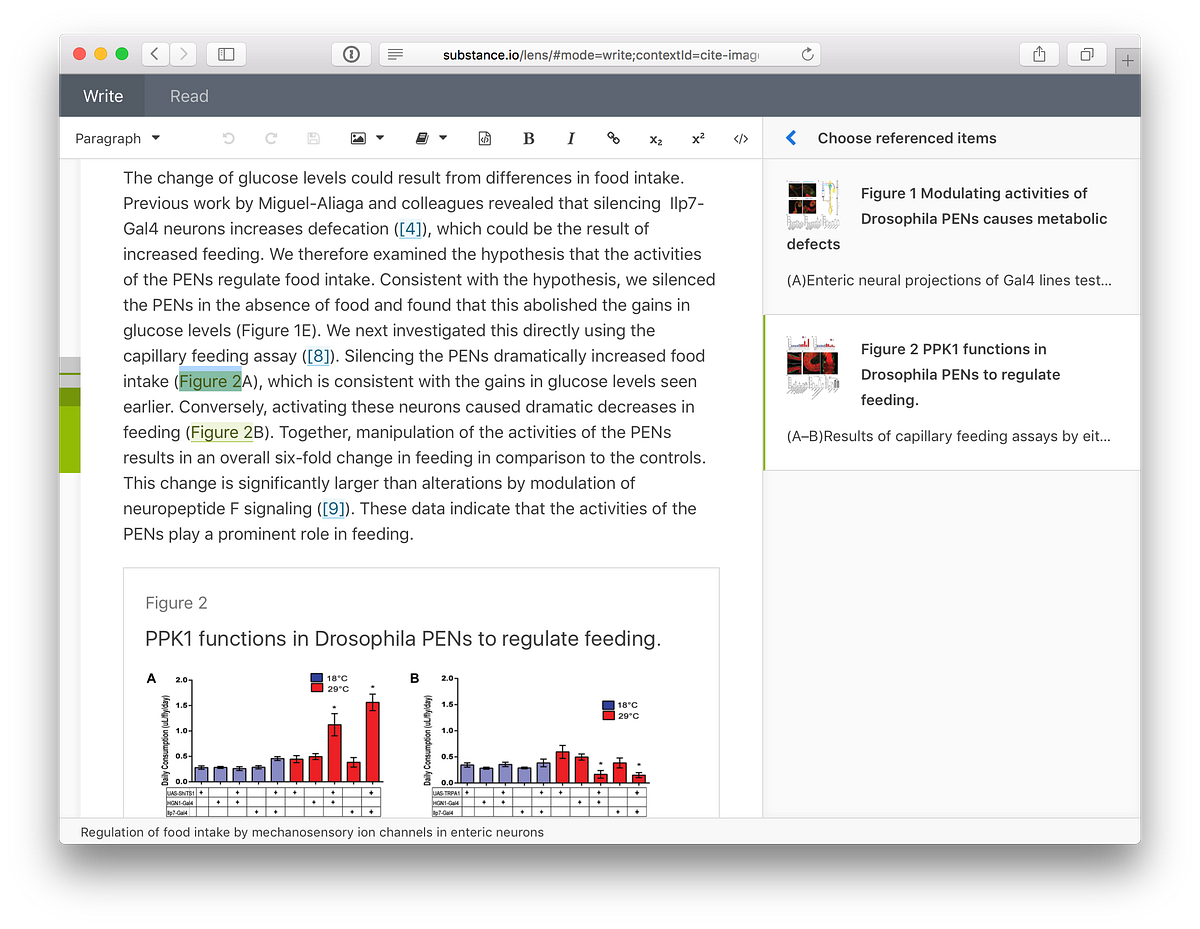This screenshot has width=1200, height=929.
Task: Click the Regulation of food intake status text
Action: (312, 832)
